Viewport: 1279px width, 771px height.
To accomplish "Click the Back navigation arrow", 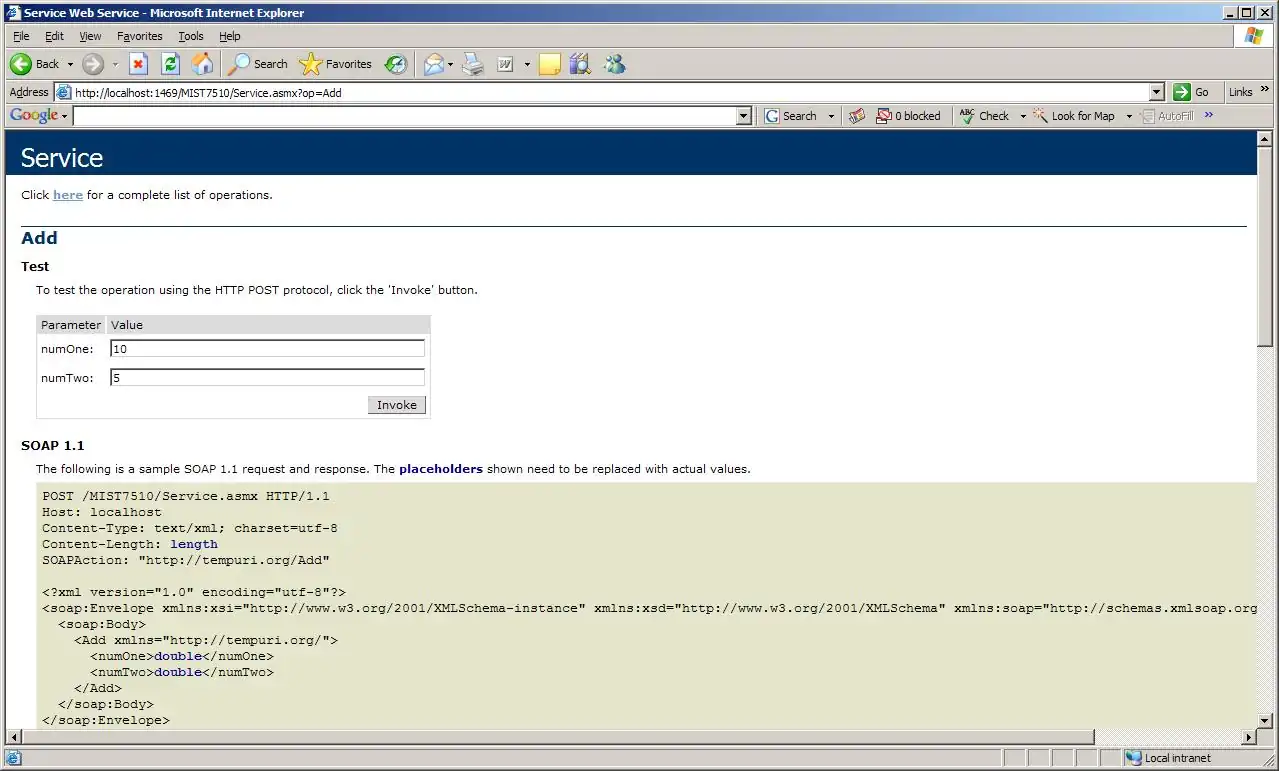I will (x=22, y=64).
